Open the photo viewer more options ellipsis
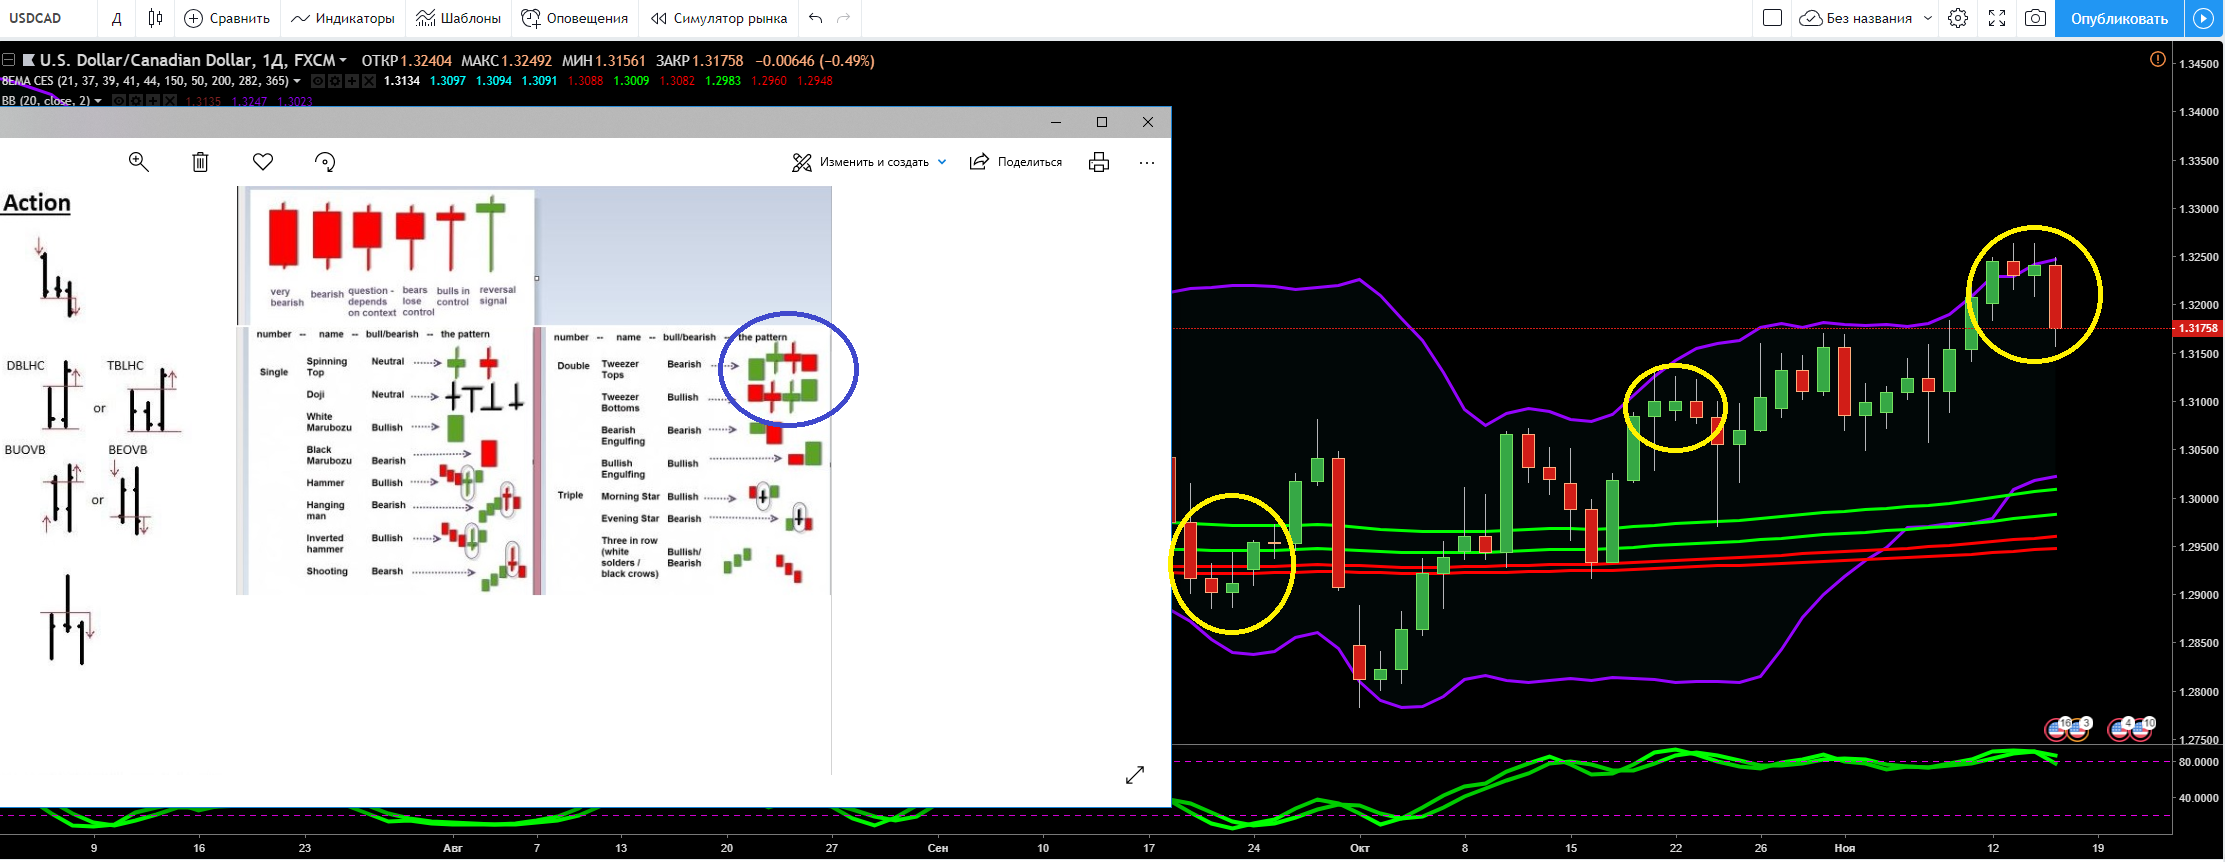Image resolution: width=2225 pixels, height=862 pixels. 1147,162
